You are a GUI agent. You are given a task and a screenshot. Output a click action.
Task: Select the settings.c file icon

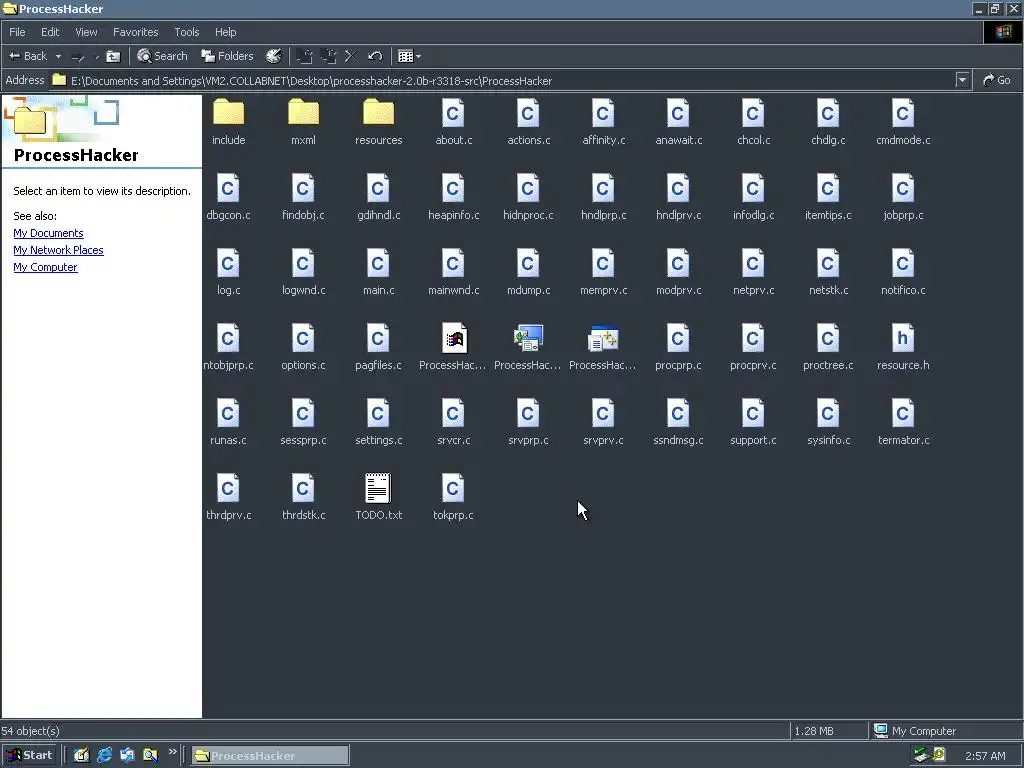pyautogui.click(x=378, y=413)
